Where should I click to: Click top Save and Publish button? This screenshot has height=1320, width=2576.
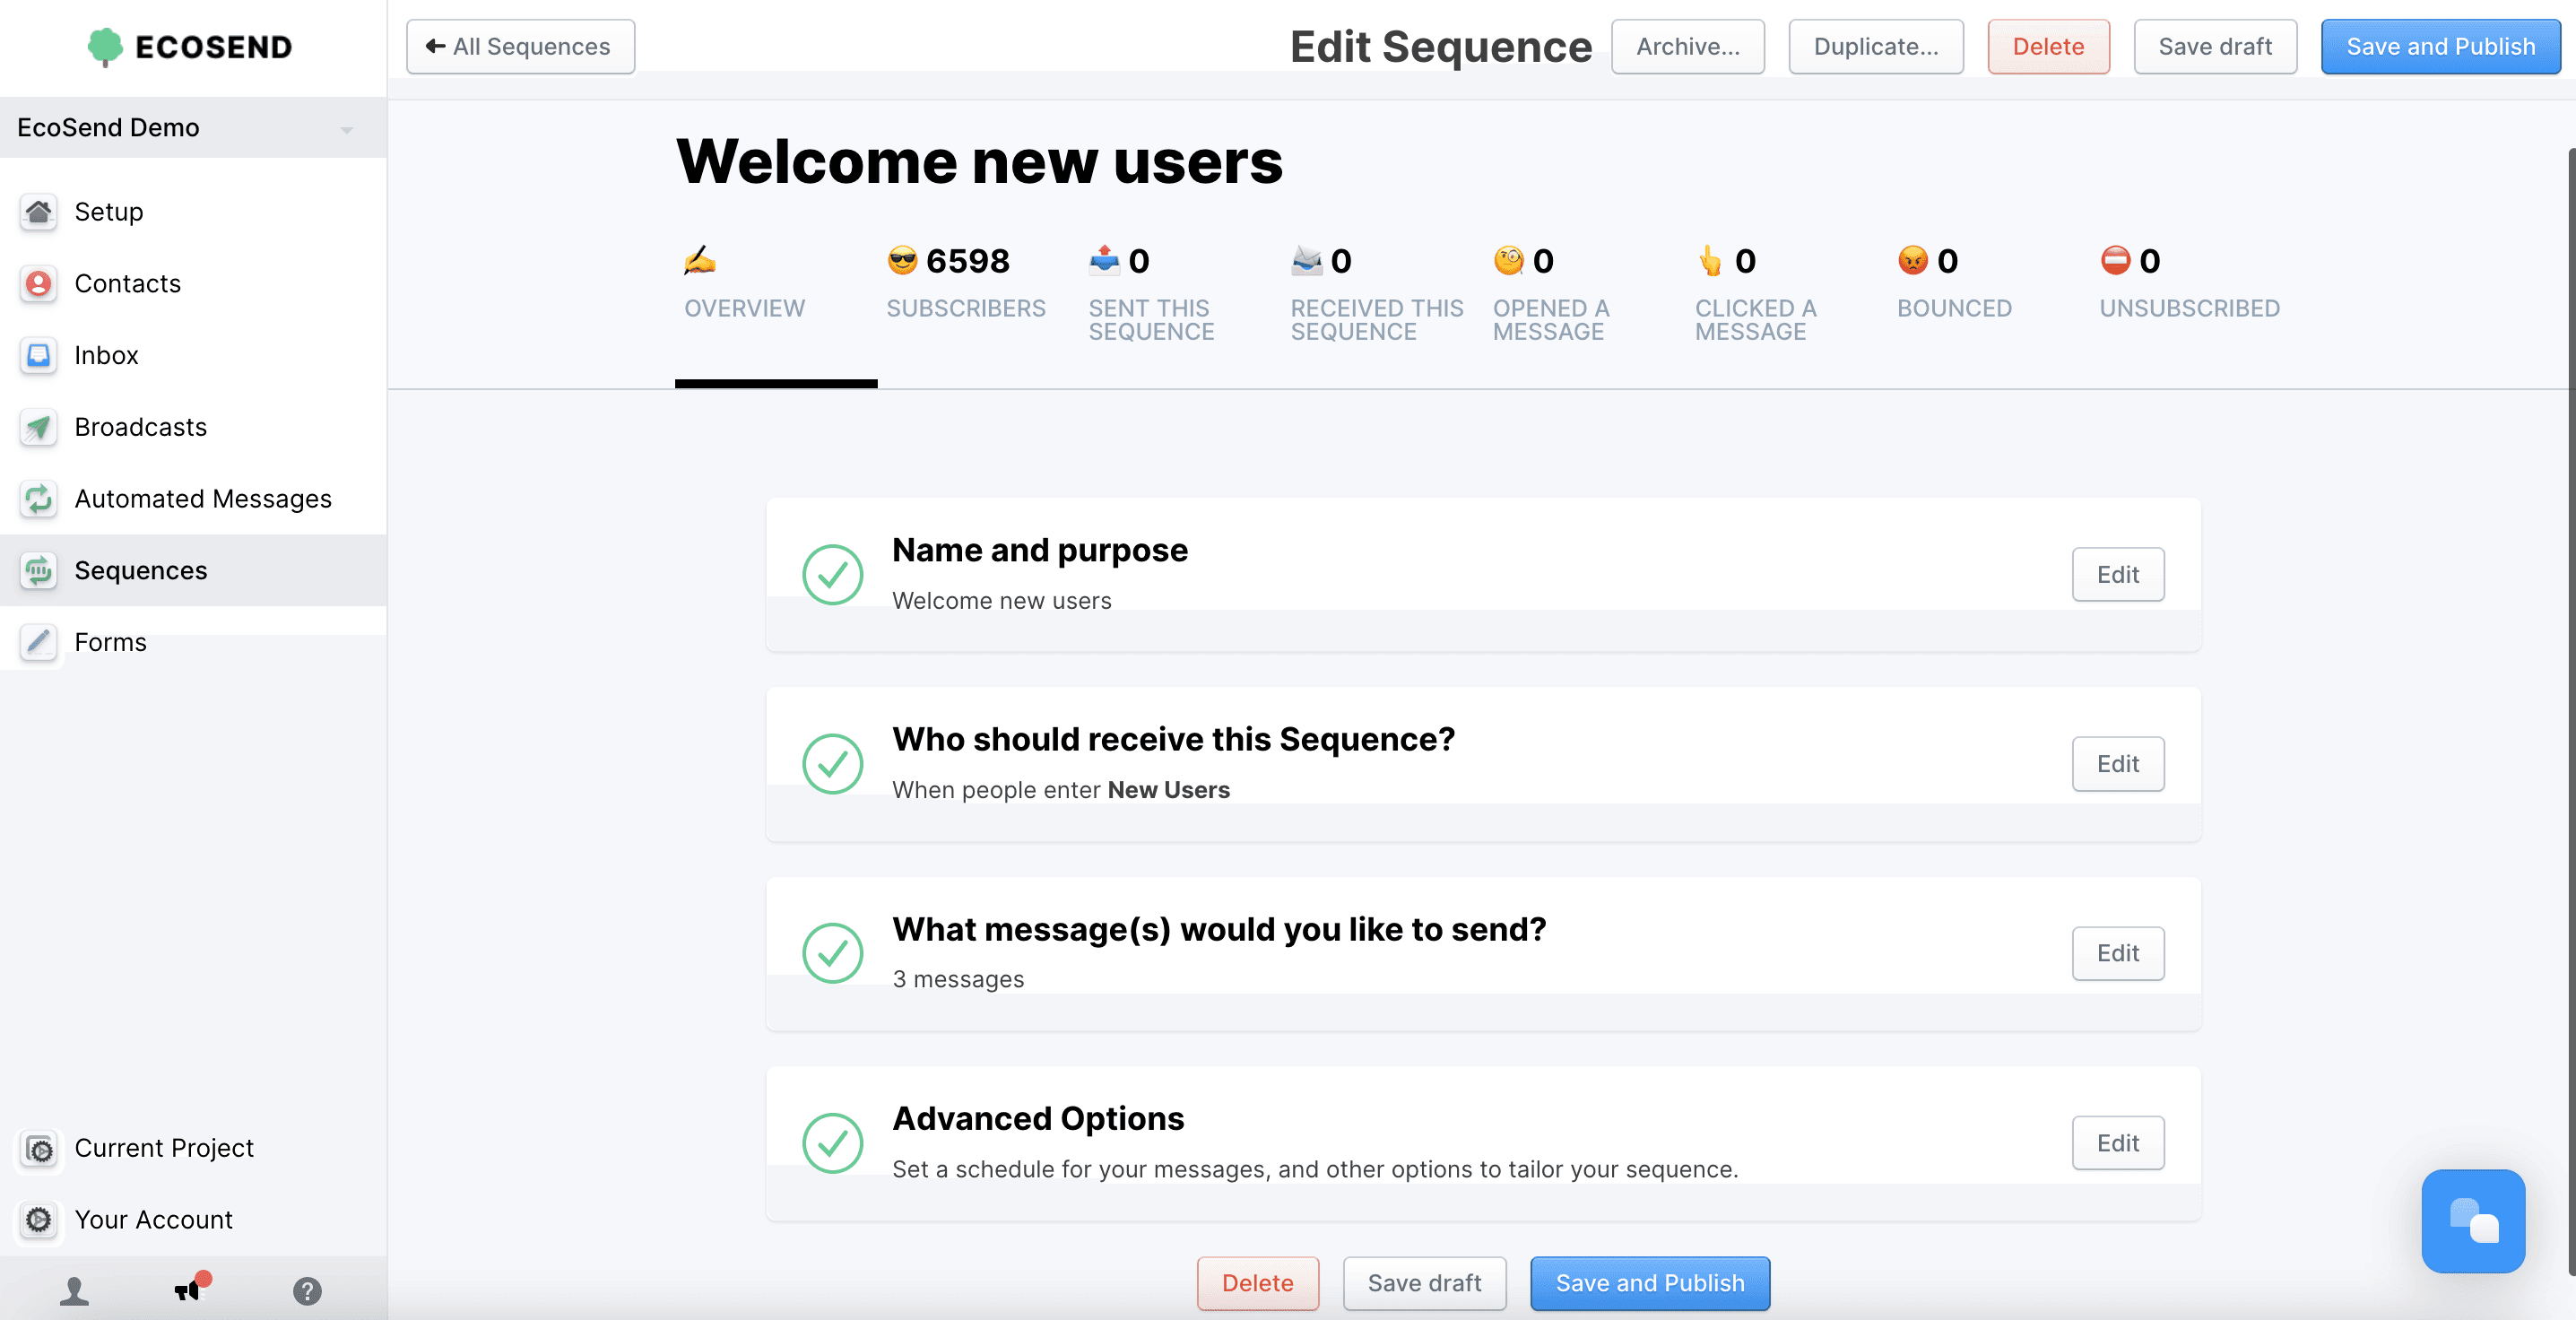coord(2439,47)
